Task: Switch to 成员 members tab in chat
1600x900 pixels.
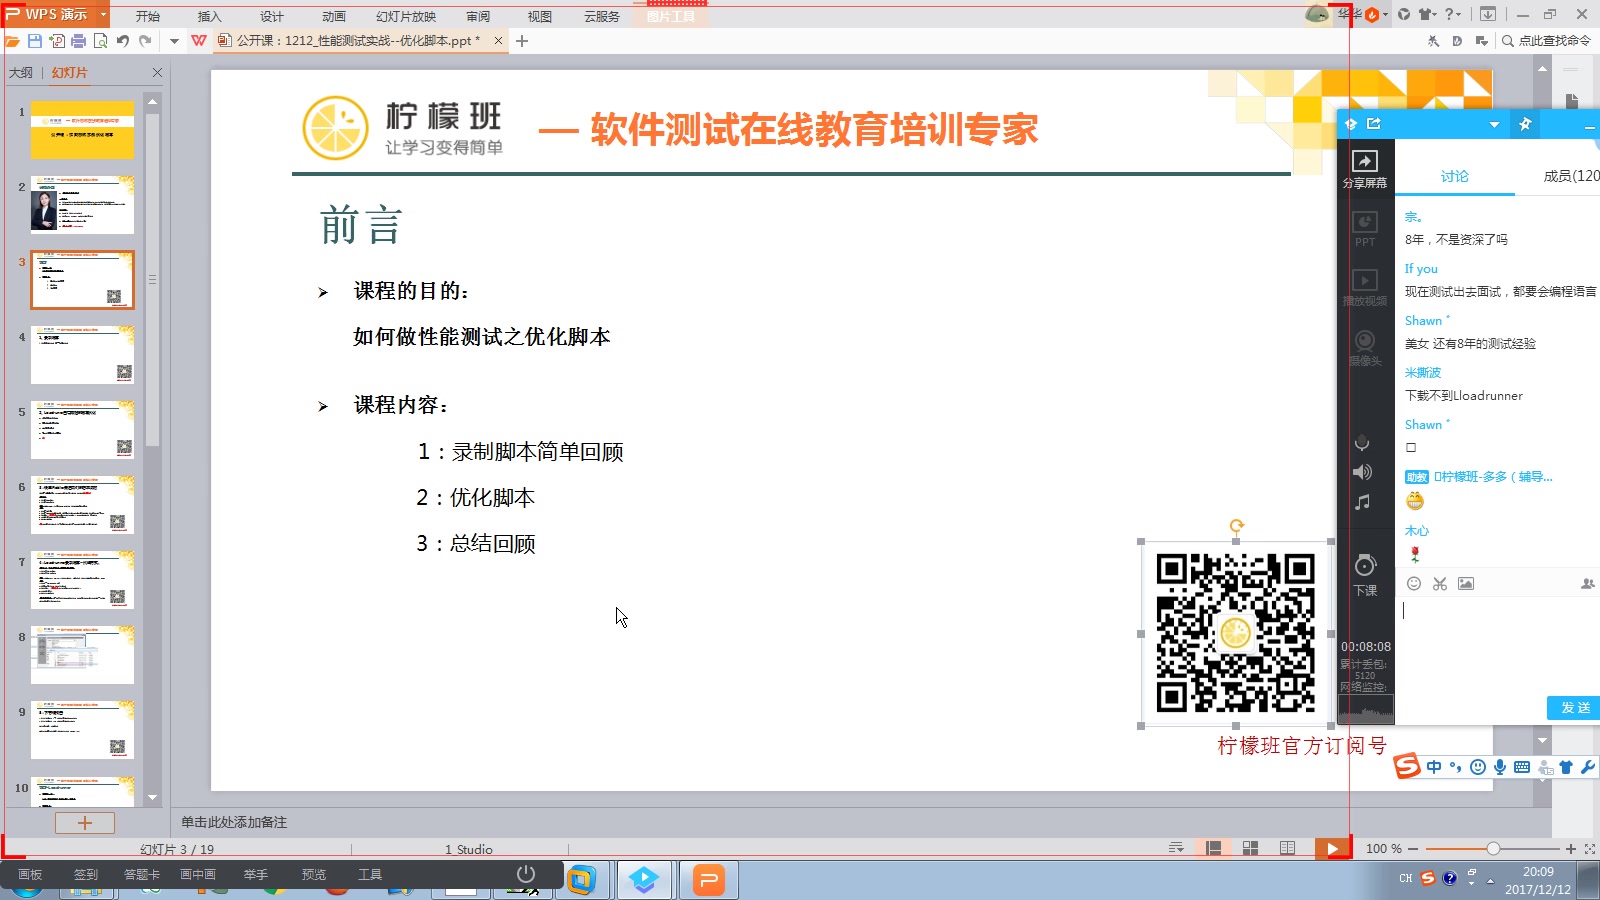Action: pos(1571,176)
